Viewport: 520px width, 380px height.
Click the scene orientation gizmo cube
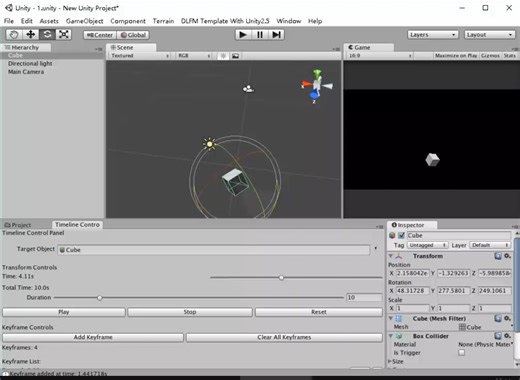[317, 85]
